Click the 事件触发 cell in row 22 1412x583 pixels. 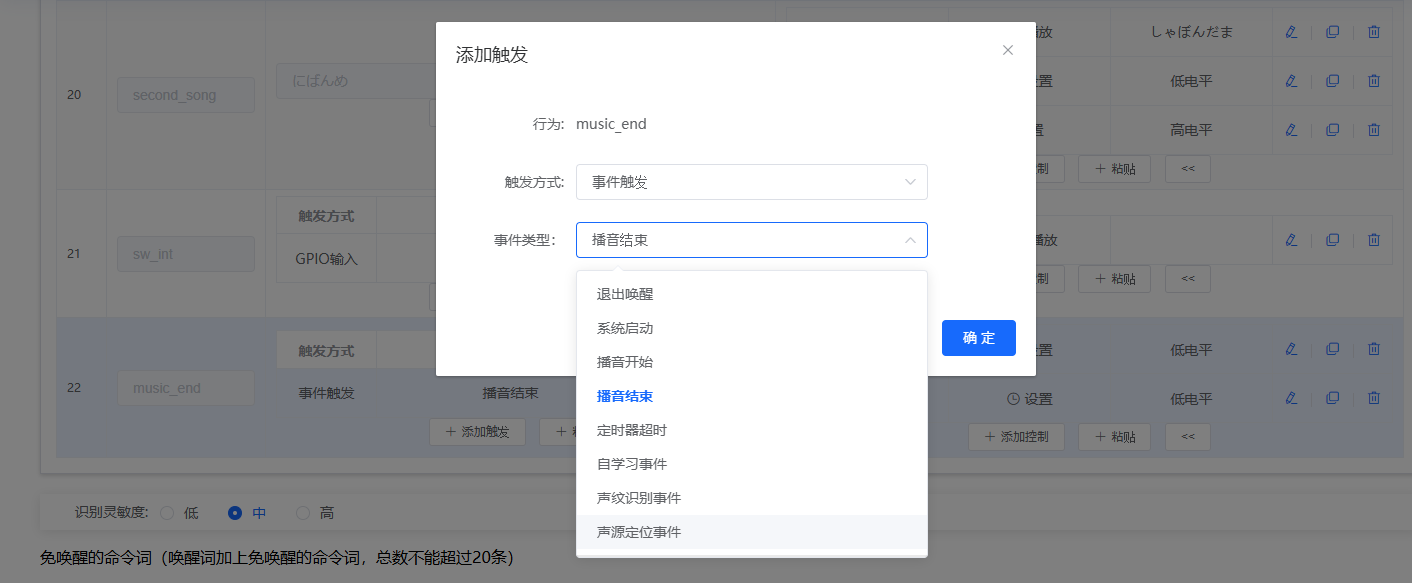326,393
